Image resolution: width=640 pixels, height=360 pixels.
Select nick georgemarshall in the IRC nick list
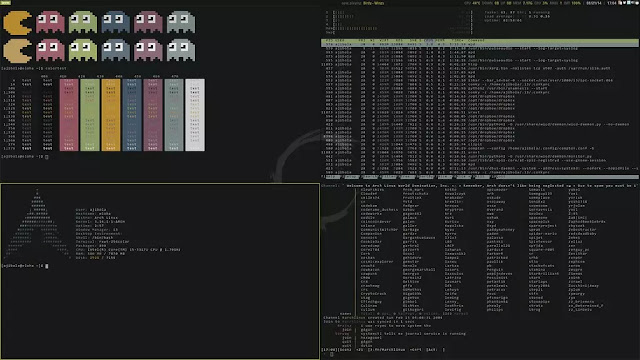tap(419, 269)
